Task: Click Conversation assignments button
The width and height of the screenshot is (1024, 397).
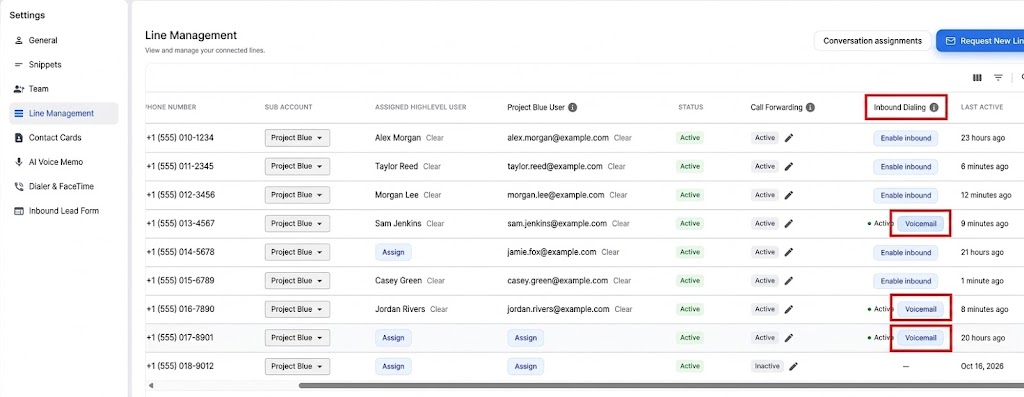Action: coord(872,40)
